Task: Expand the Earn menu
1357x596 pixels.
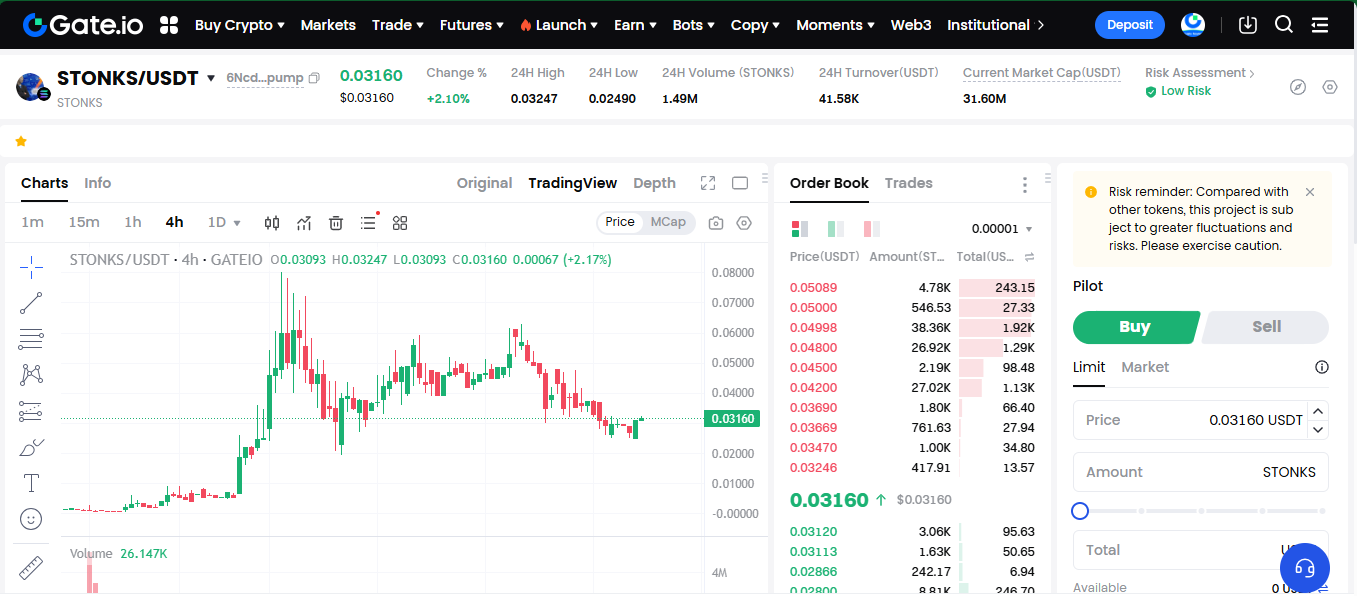Action: coord(636,25)
